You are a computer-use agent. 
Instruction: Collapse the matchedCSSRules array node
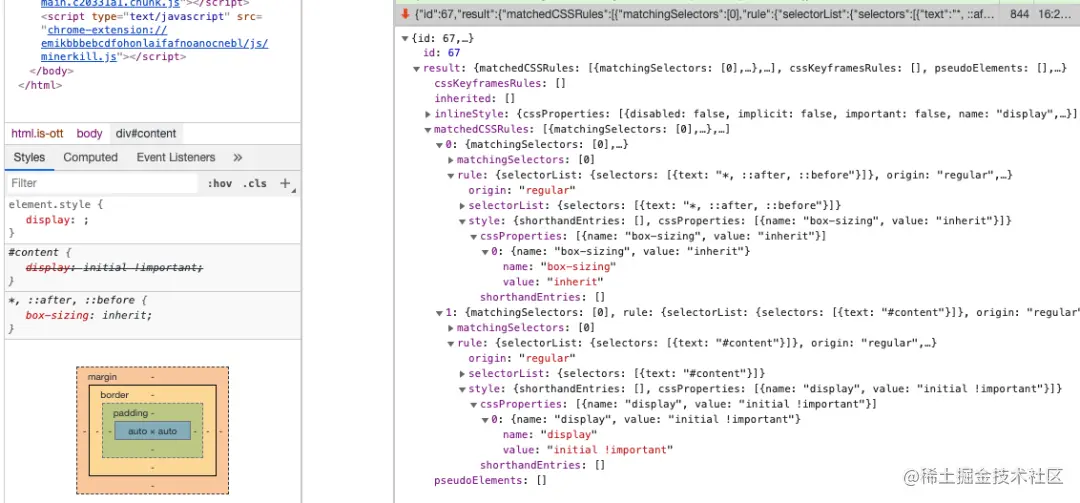click(428, 130)
